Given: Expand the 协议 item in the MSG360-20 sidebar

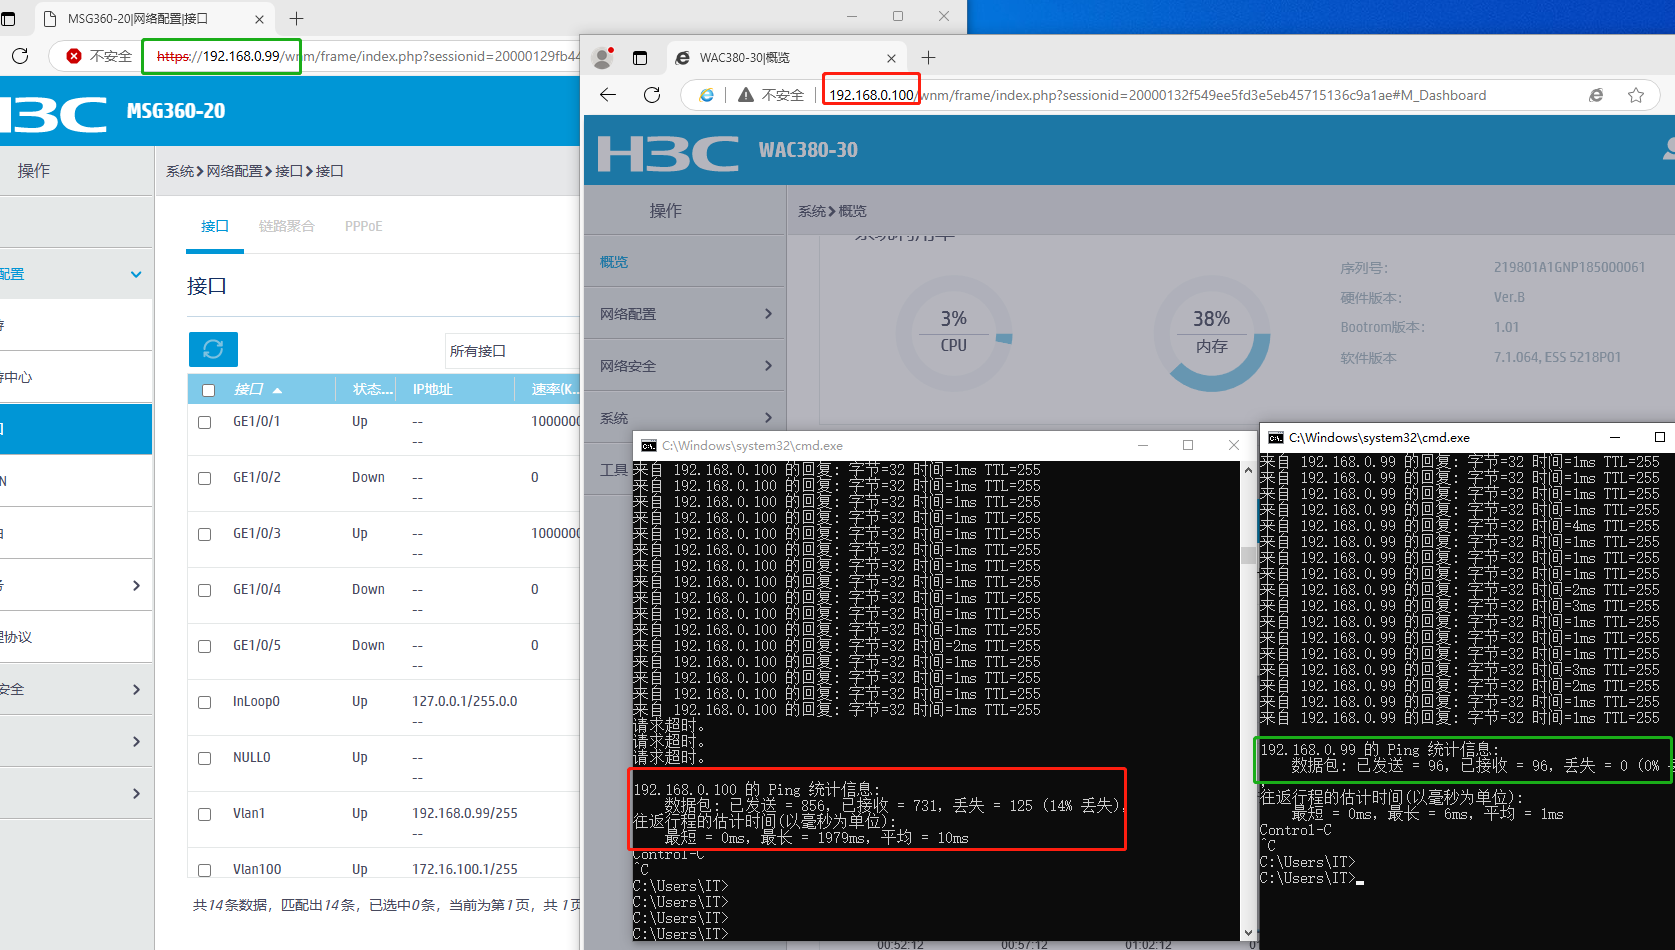Looking at the screenshot, I should pos(76,637).
